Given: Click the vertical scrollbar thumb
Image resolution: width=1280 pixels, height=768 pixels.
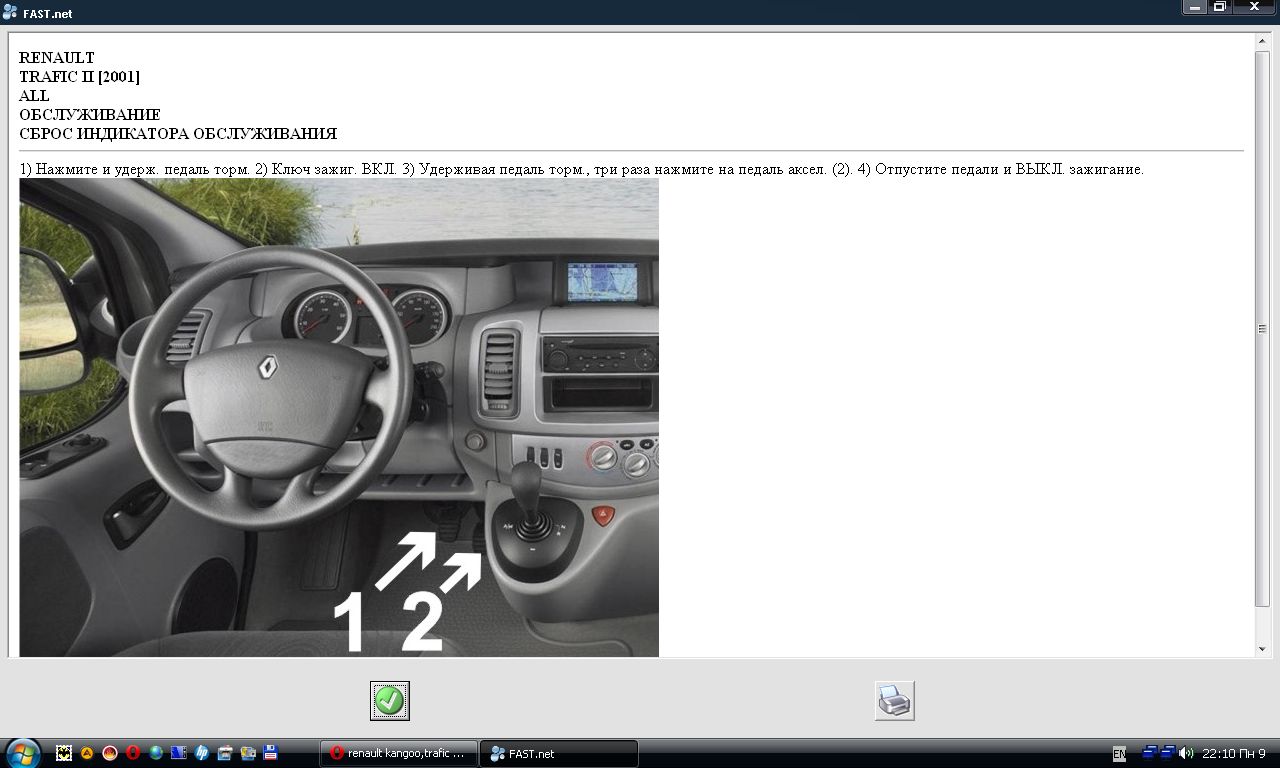Looking at the screenshot, I should click(x=1262, y=328).
